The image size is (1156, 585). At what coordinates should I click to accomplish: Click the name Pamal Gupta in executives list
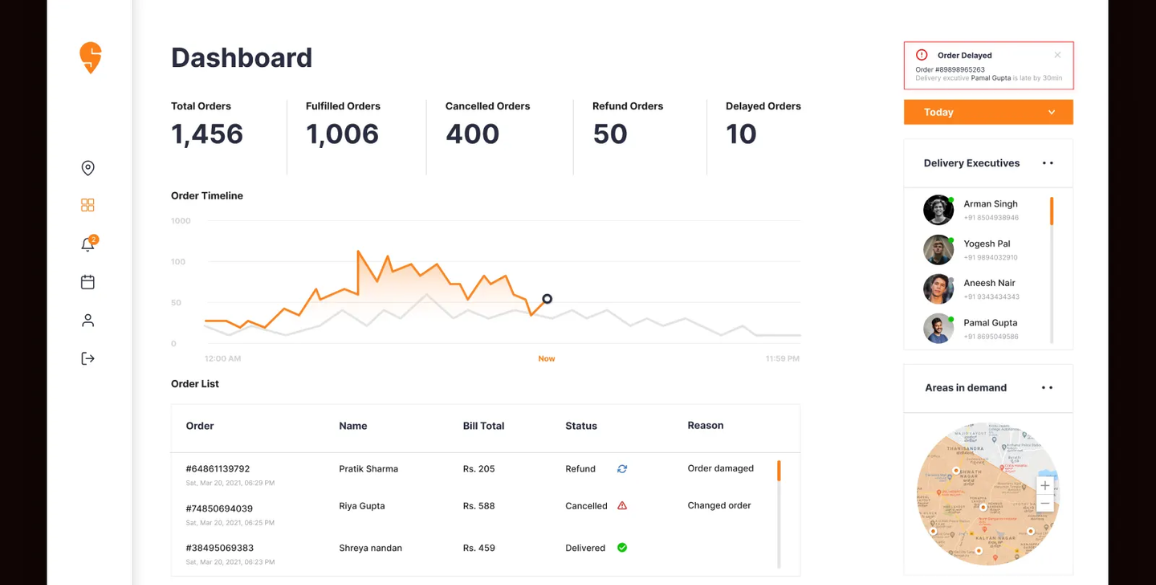990,322
